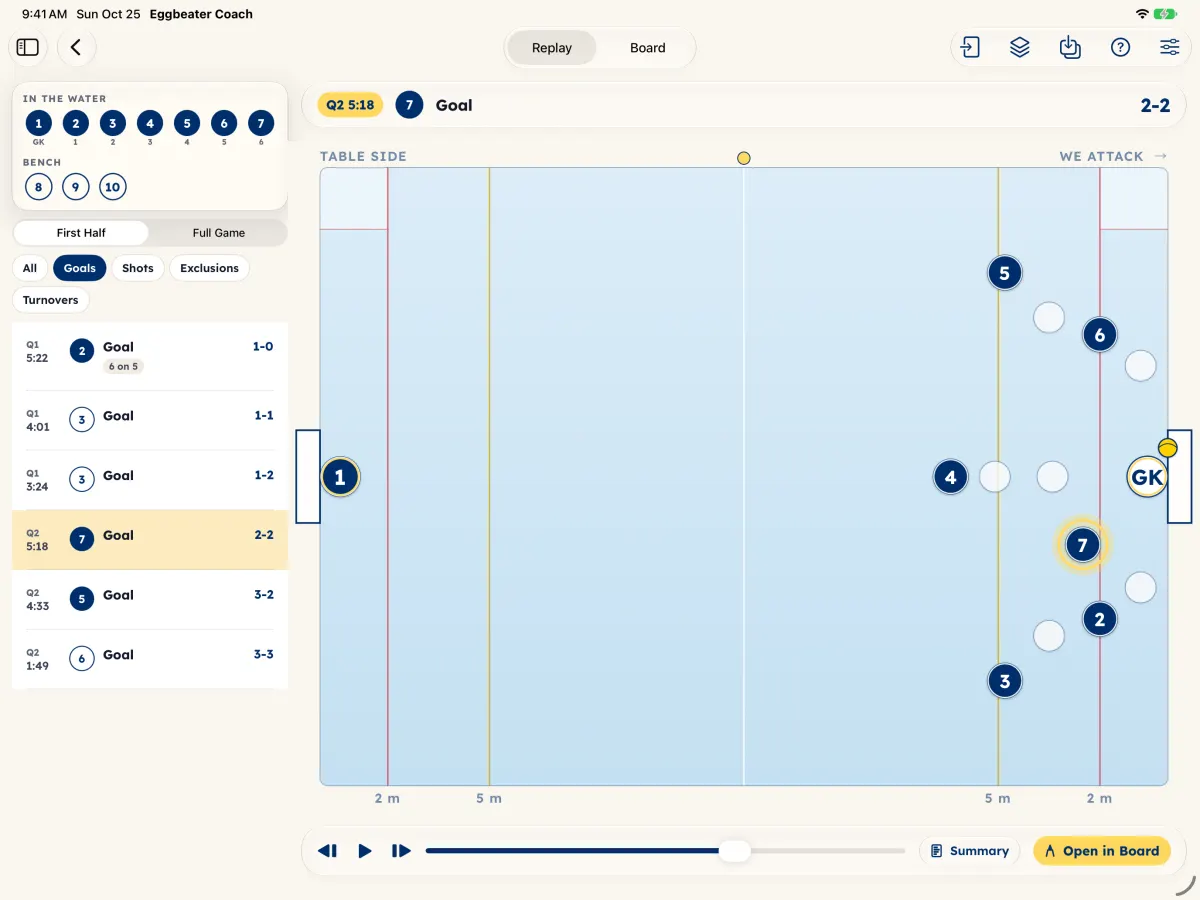The width and height of the screenshot is (1200, 900).
Task: Tap the WE ATTACK direction label
Action: coord(1113,156)
